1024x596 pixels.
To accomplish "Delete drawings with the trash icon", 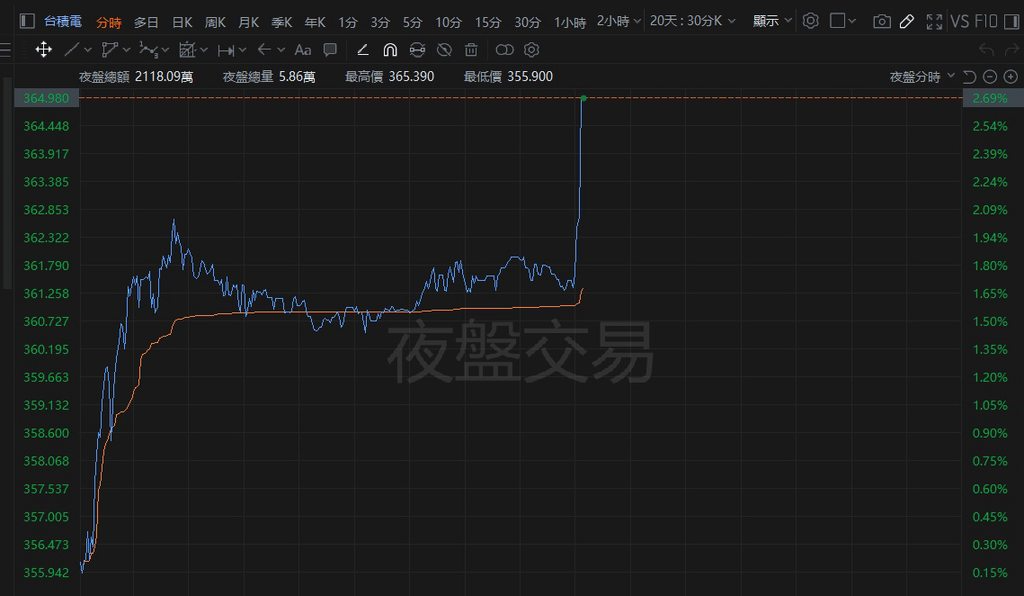I will pos(471,49).
